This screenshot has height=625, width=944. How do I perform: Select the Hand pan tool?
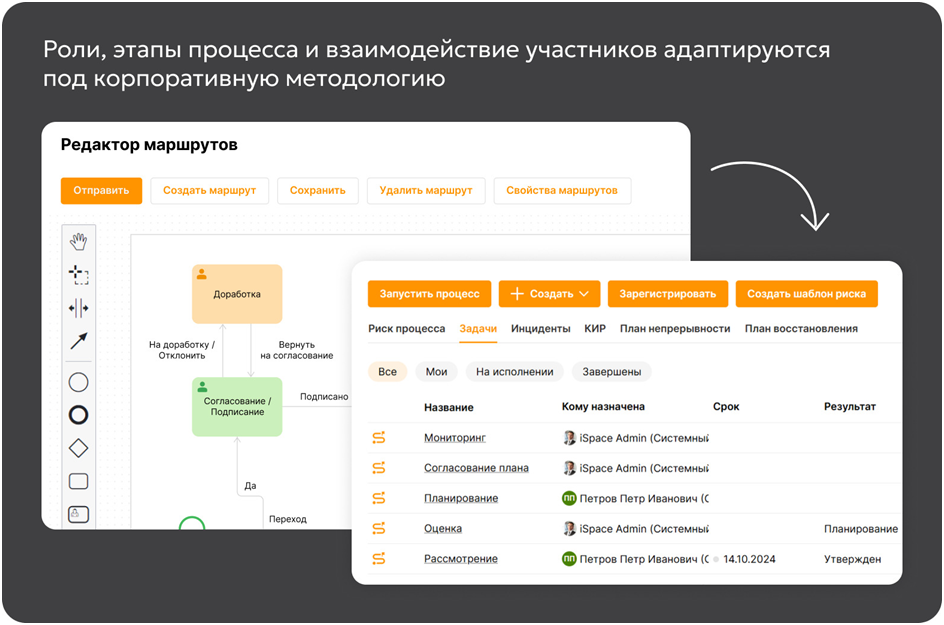[x=79, y=240]
